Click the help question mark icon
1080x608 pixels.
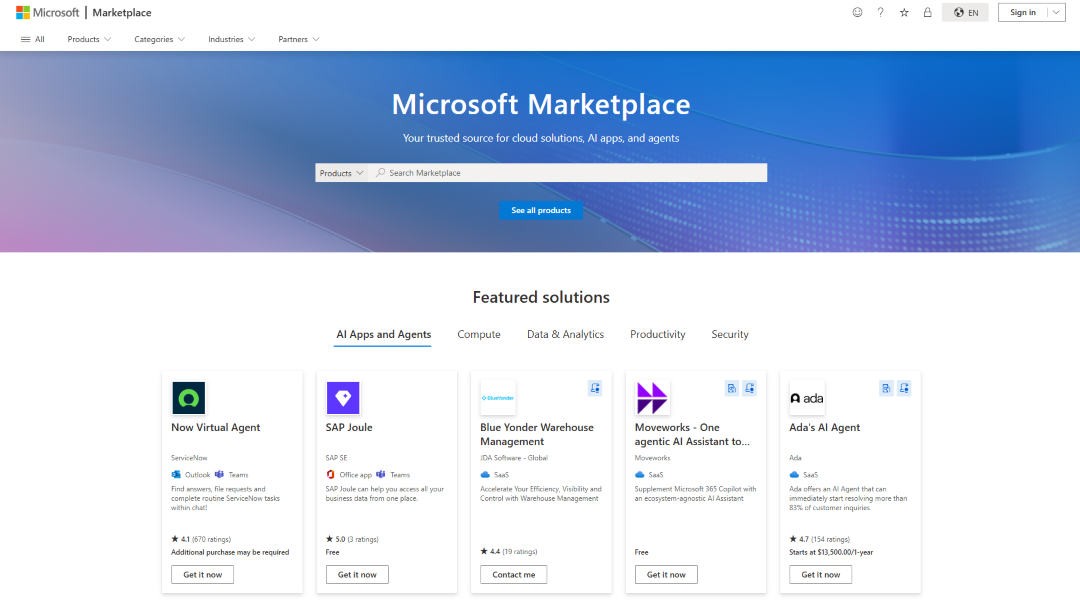(880, 12)
